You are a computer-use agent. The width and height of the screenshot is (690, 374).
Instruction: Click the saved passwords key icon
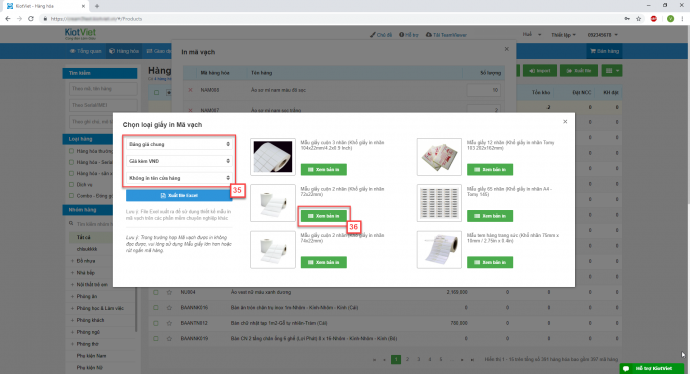[627, 18]
